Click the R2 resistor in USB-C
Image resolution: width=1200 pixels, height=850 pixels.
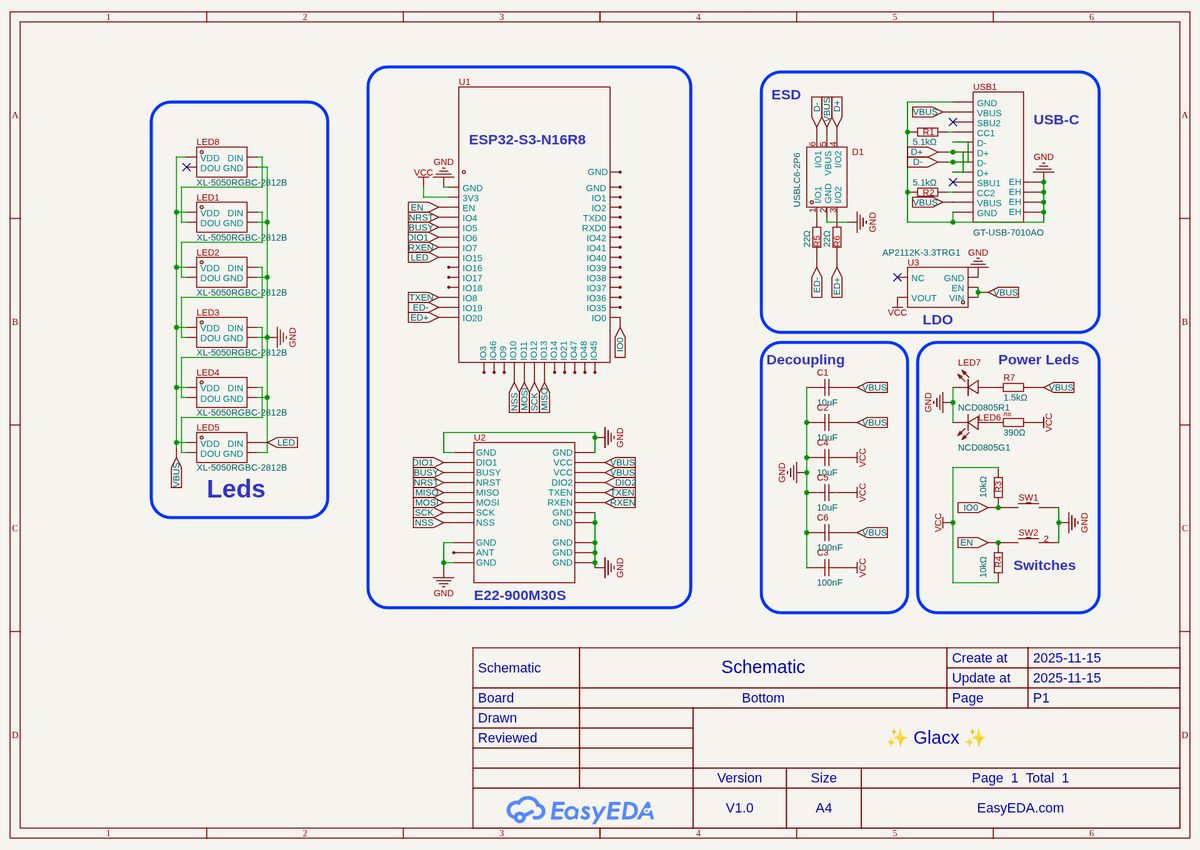click(927, 192)
